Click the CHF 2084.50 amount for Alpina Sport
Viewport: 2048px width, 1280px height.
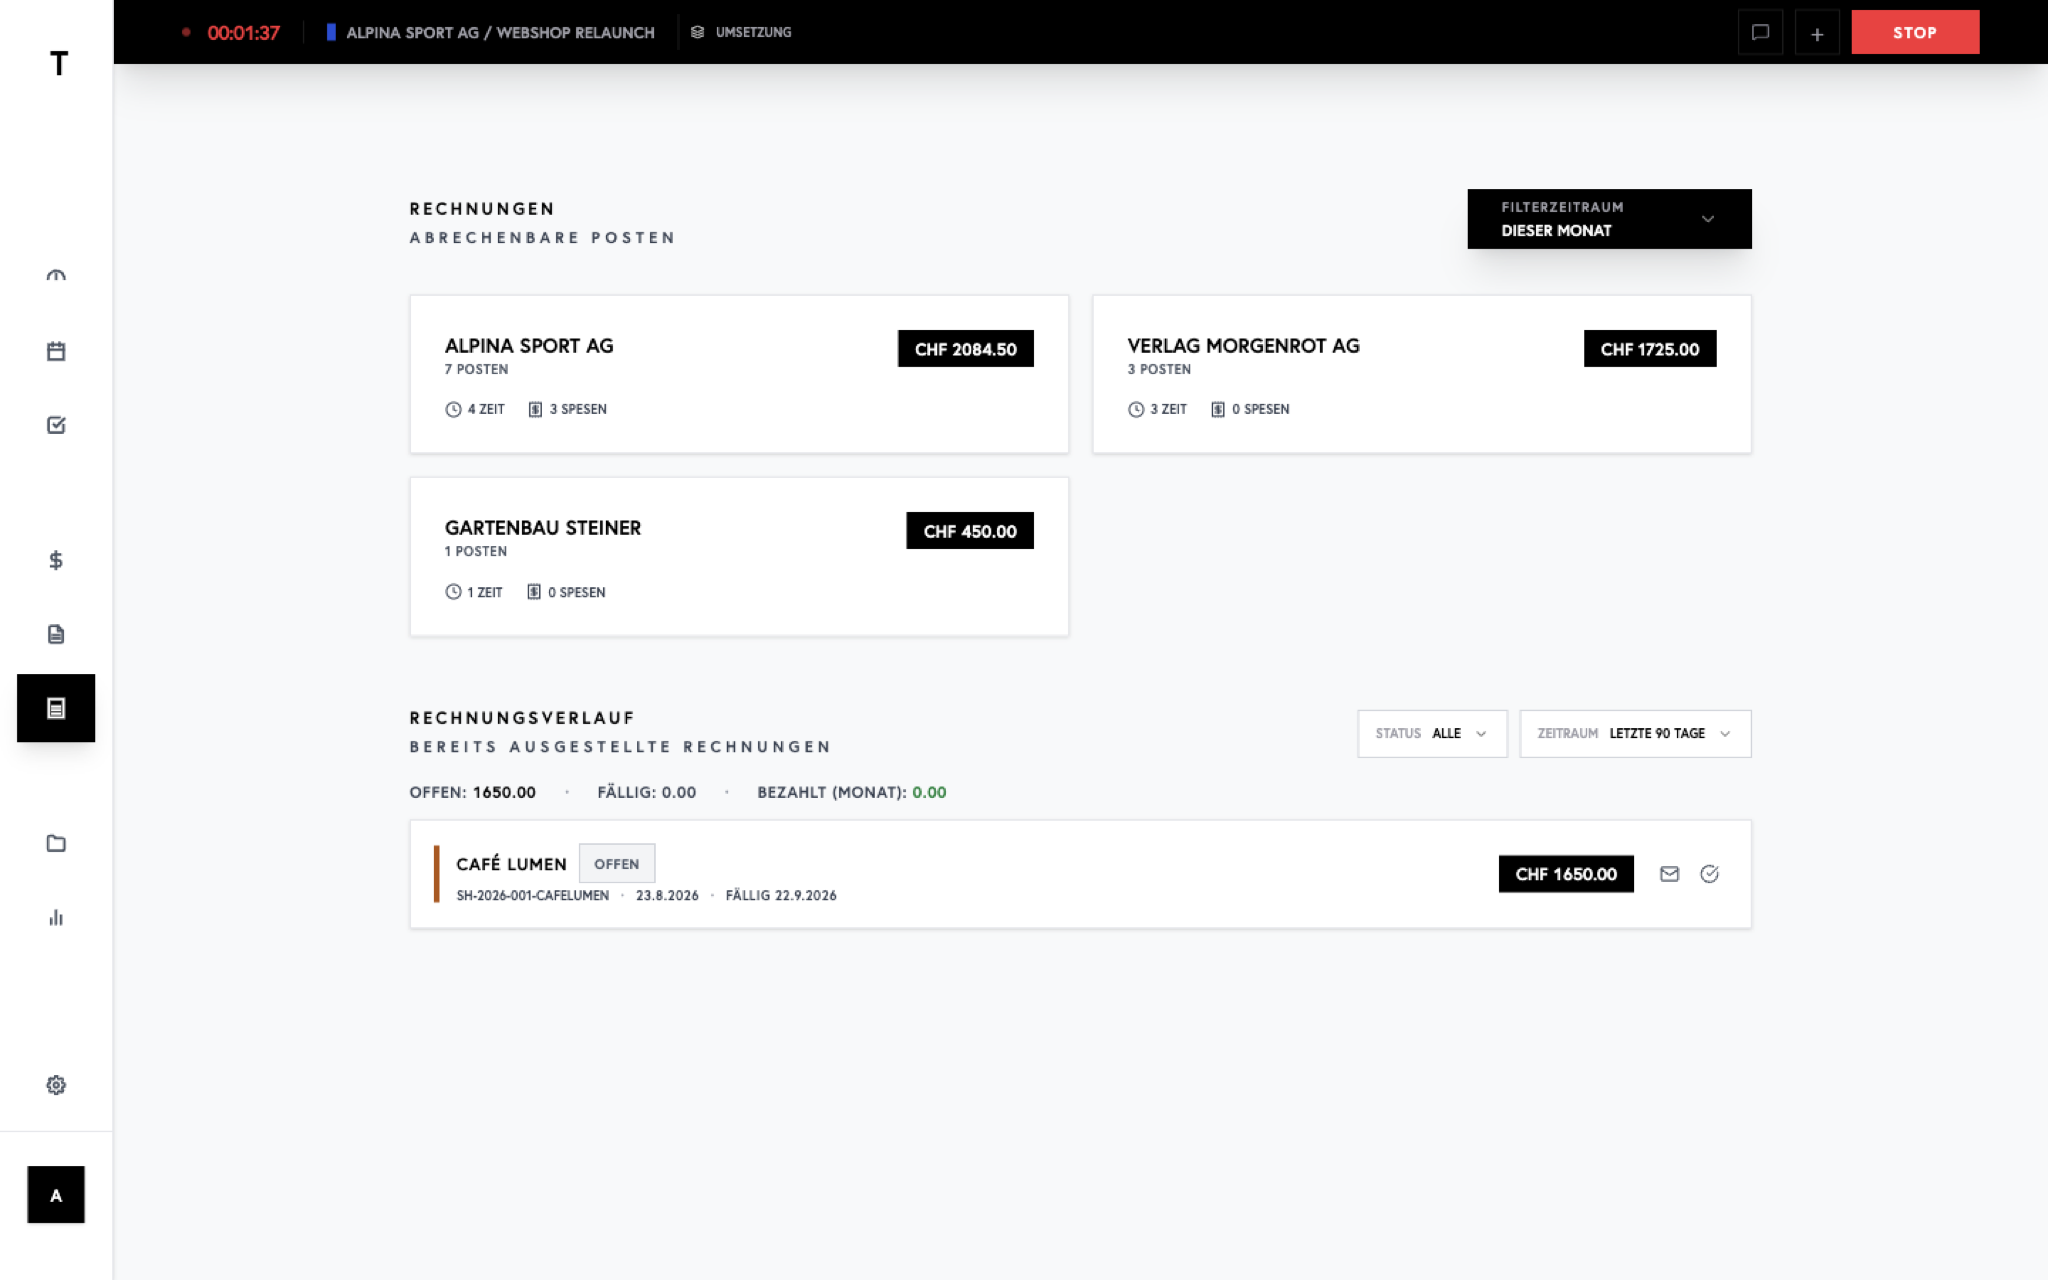tap(965, 349)
